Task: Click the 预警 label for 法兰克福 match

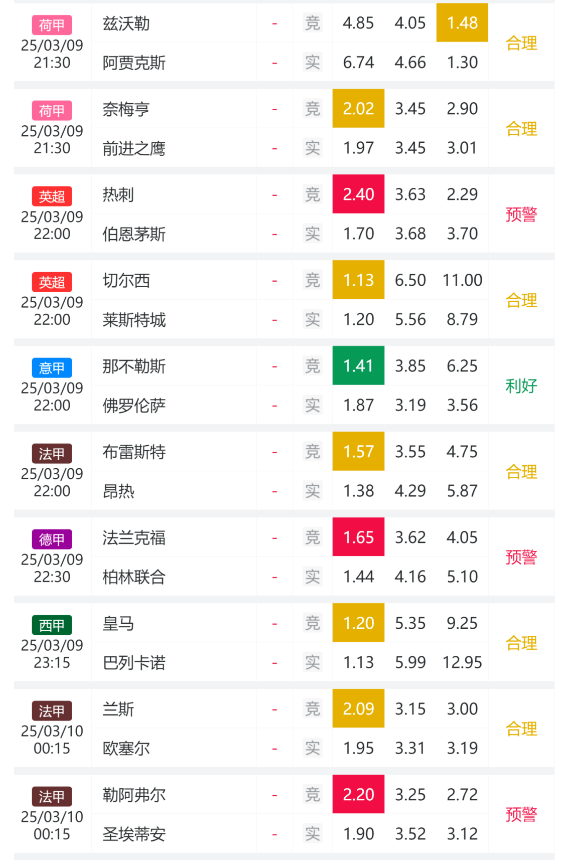Action: pos(521,557)
